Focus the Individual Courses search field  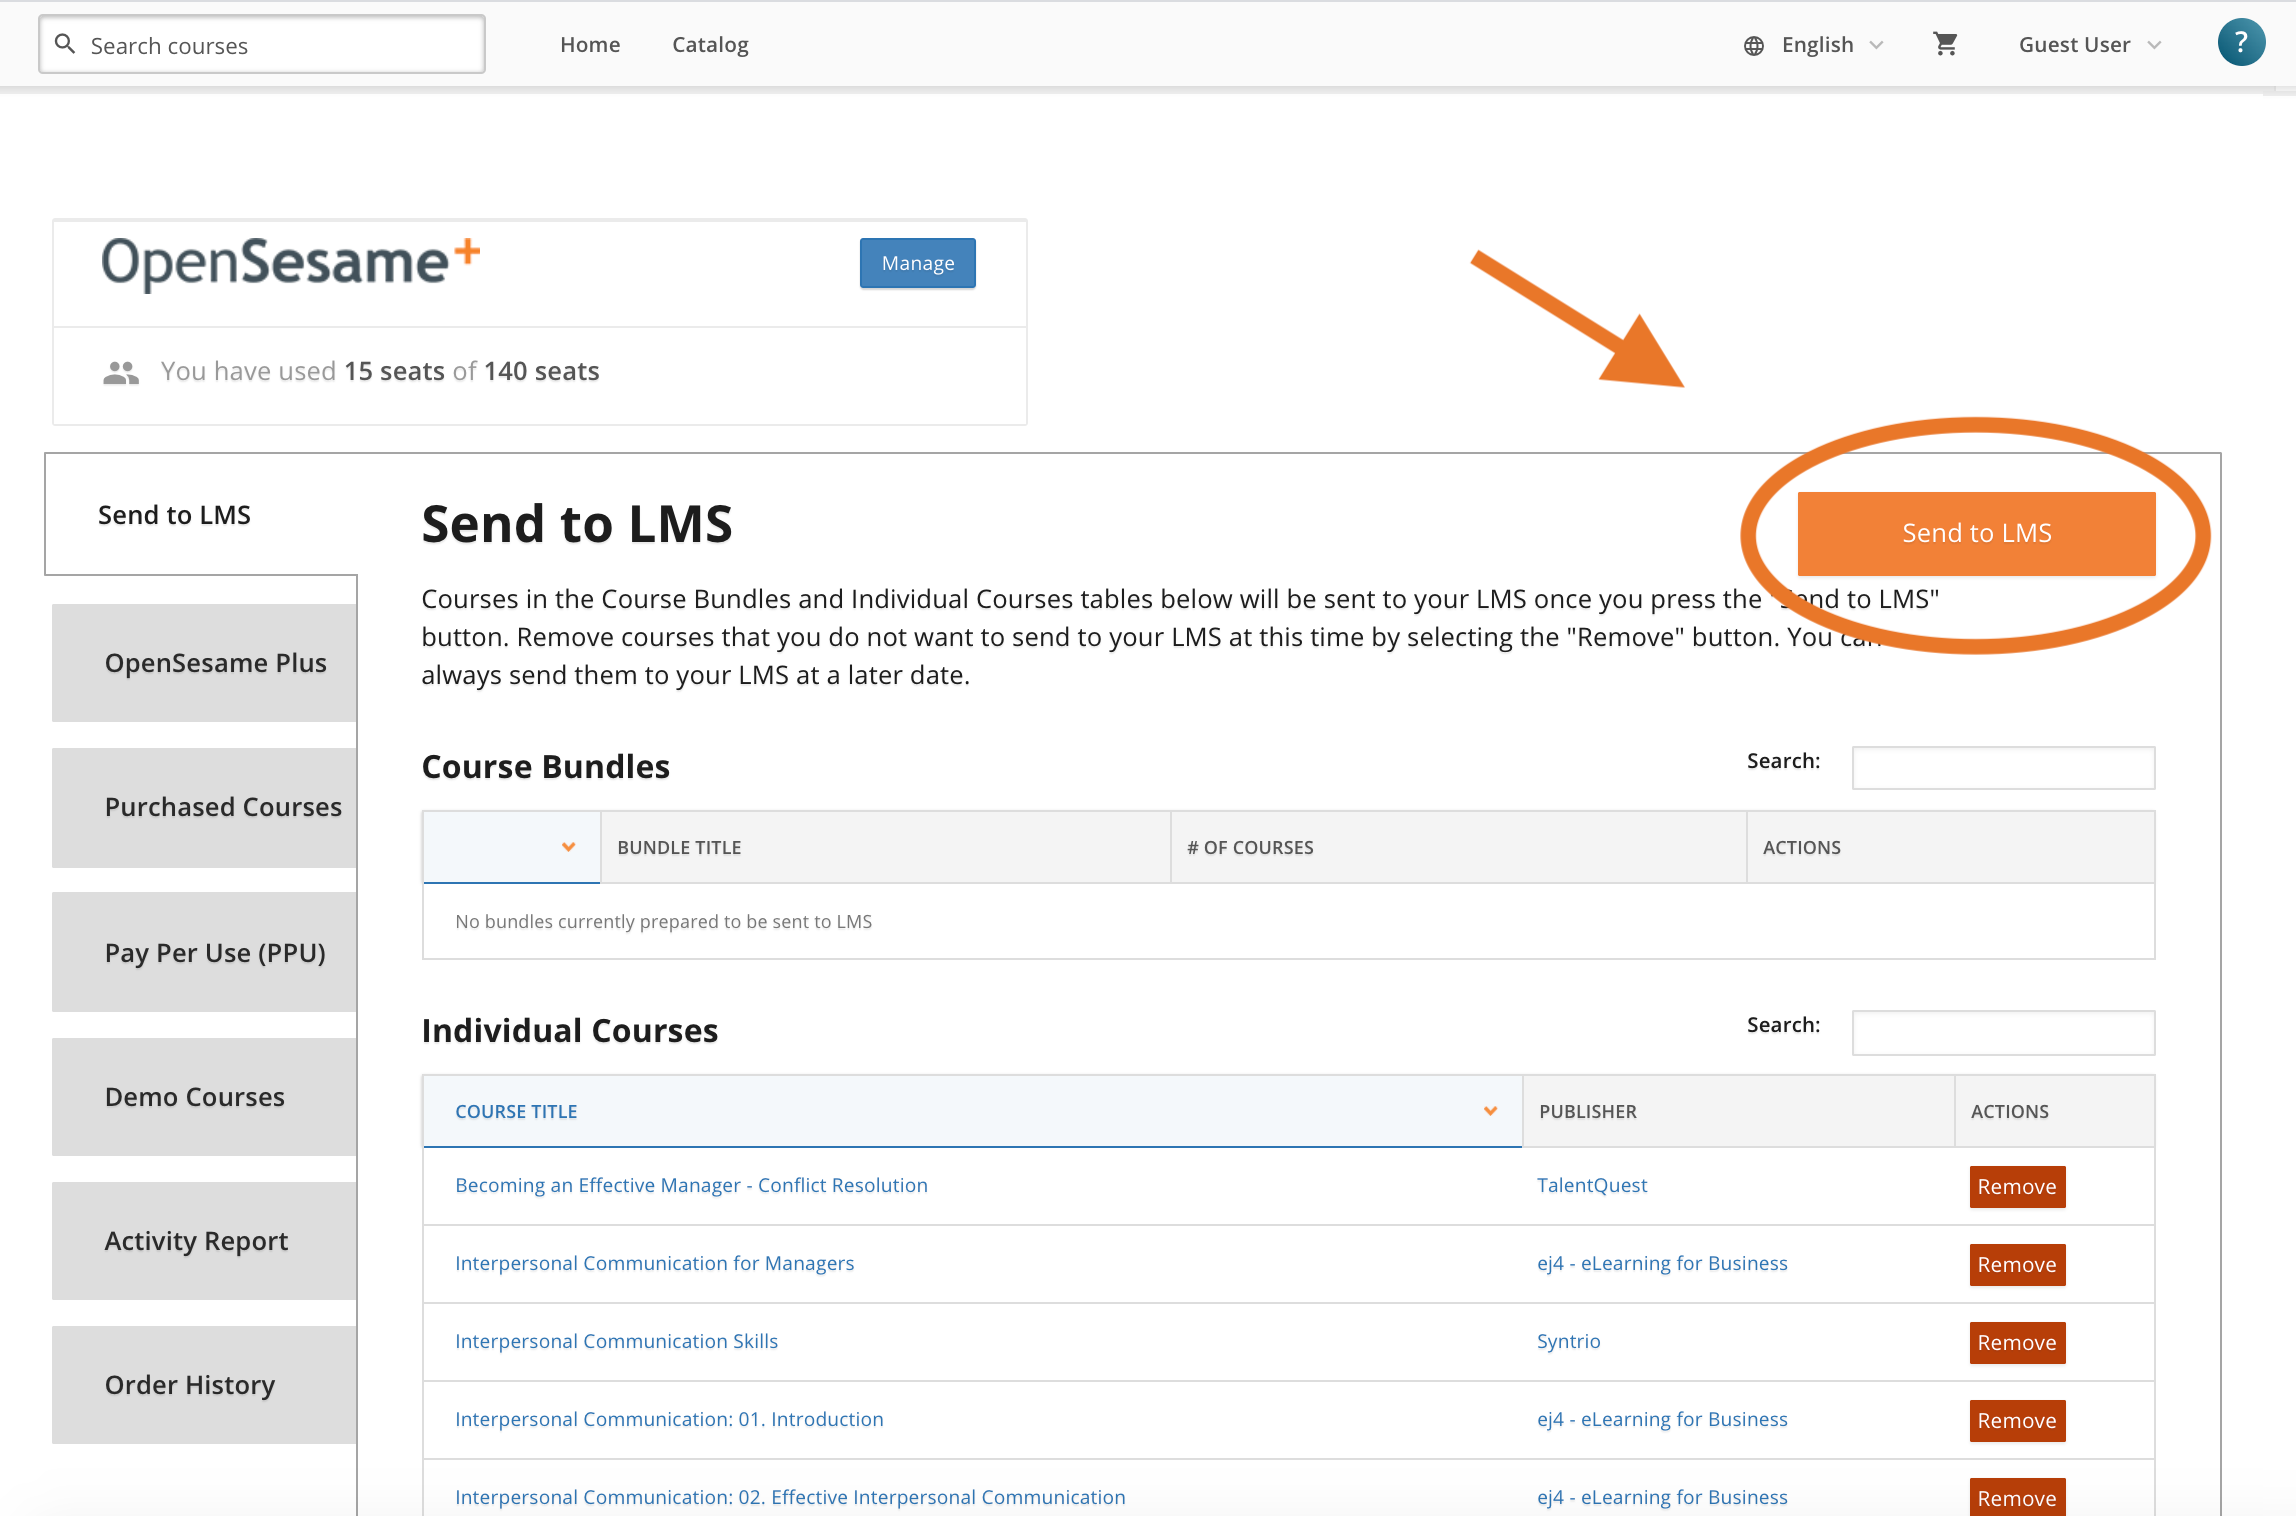coord(2003,1032)
